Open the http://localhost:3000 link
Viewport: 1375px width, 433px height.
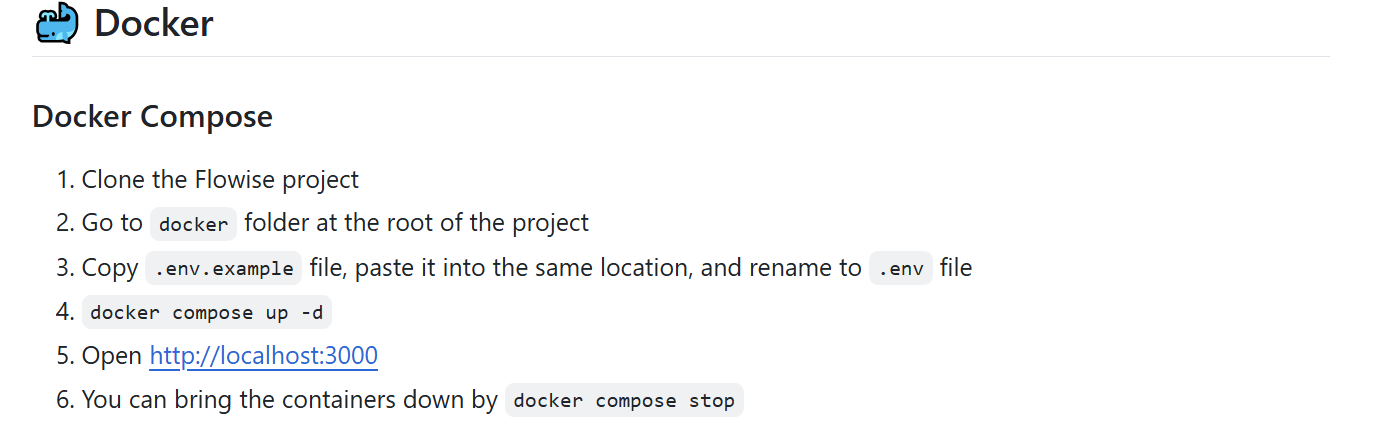(x=264, y=355)
